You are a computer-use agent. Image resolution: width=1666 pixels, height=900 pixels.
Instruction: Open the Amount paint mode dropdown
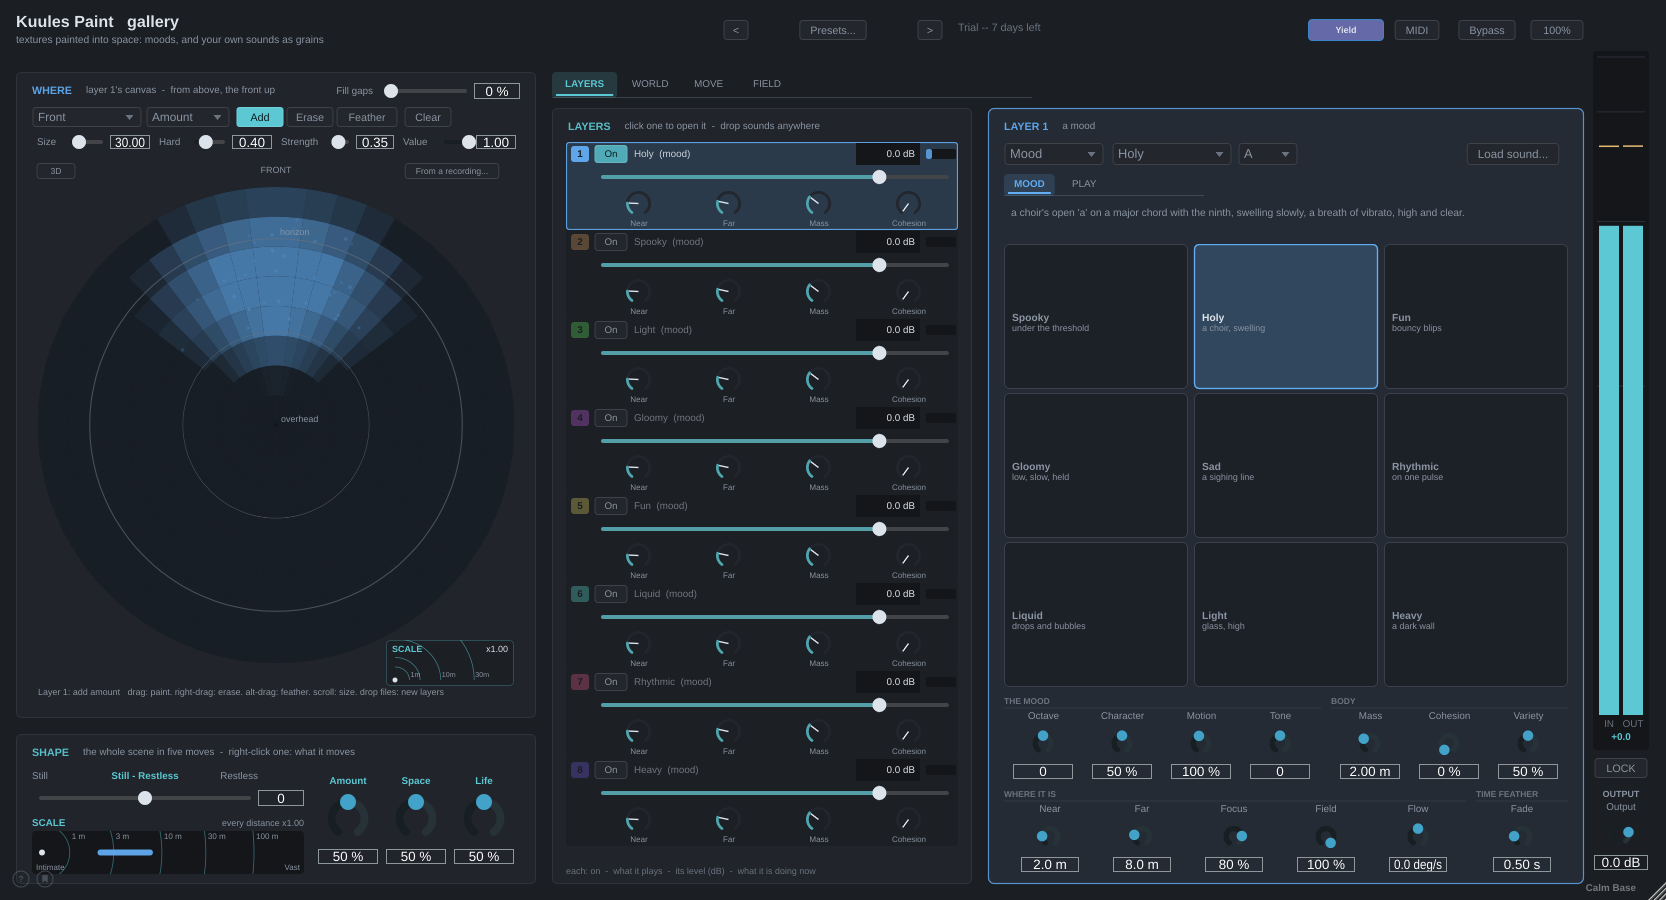(188, 117)
